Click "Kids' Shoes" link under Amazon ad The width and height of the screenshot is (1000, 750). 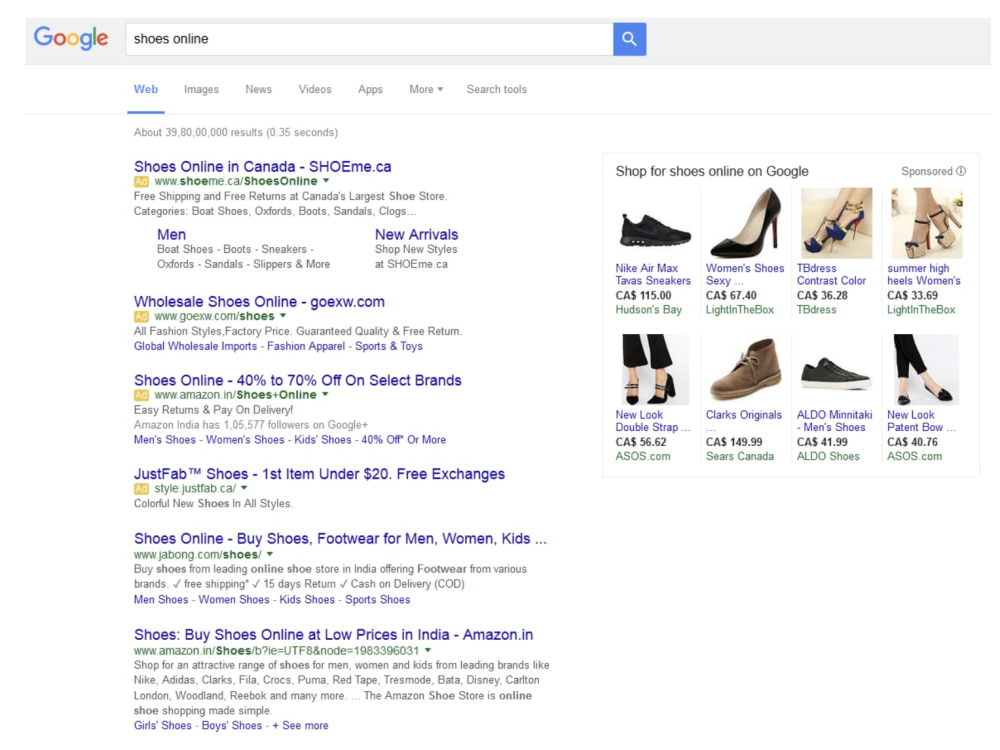click(323, 440)
